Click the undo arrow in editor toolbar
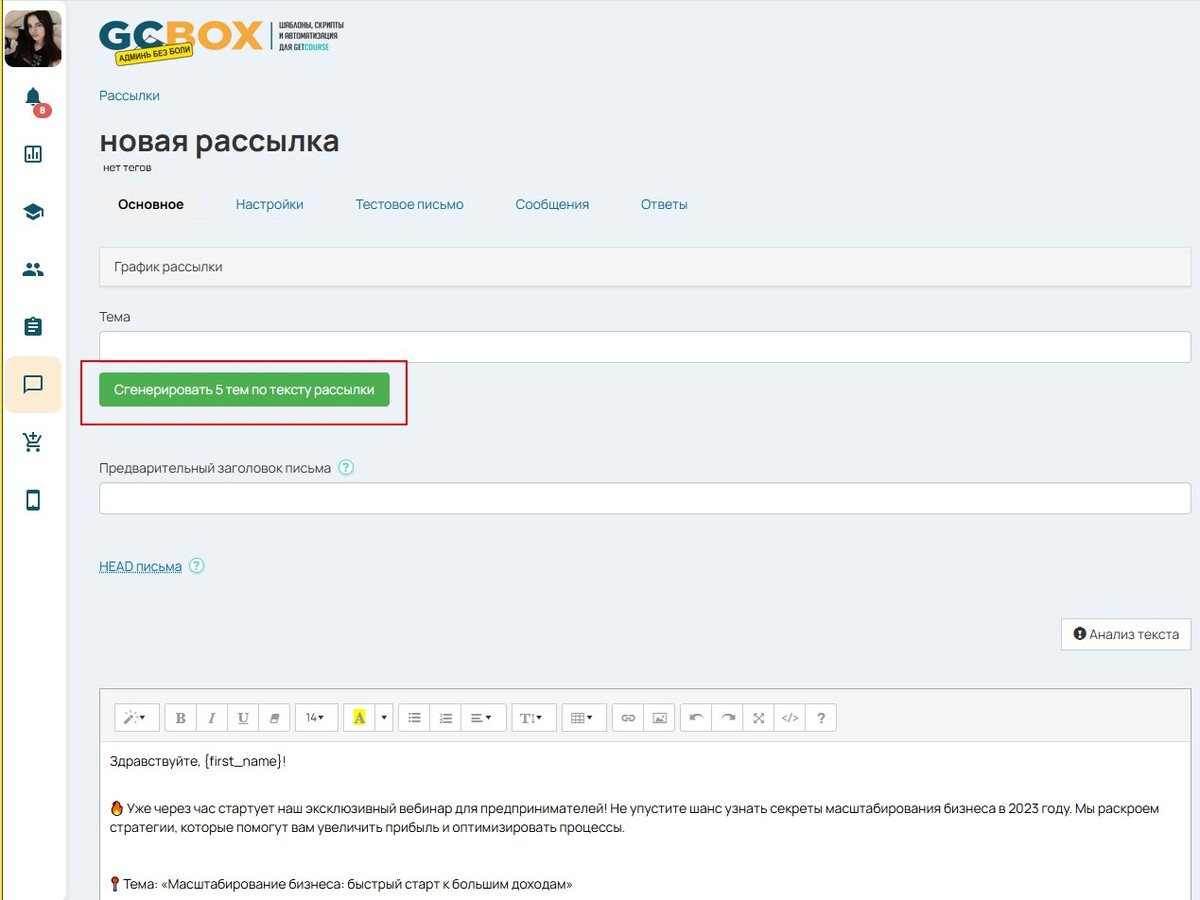 [697, 718]
